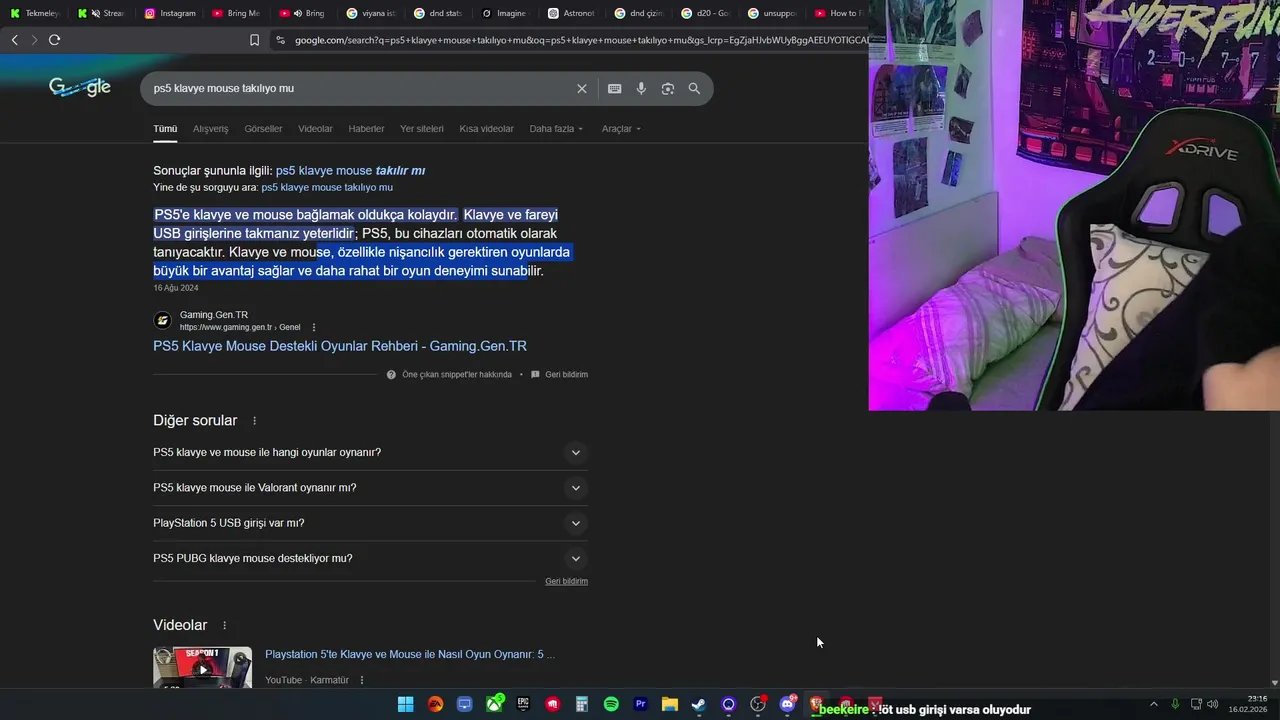
Task: Start voice search with the microphone icon
Action: (641, 88)
